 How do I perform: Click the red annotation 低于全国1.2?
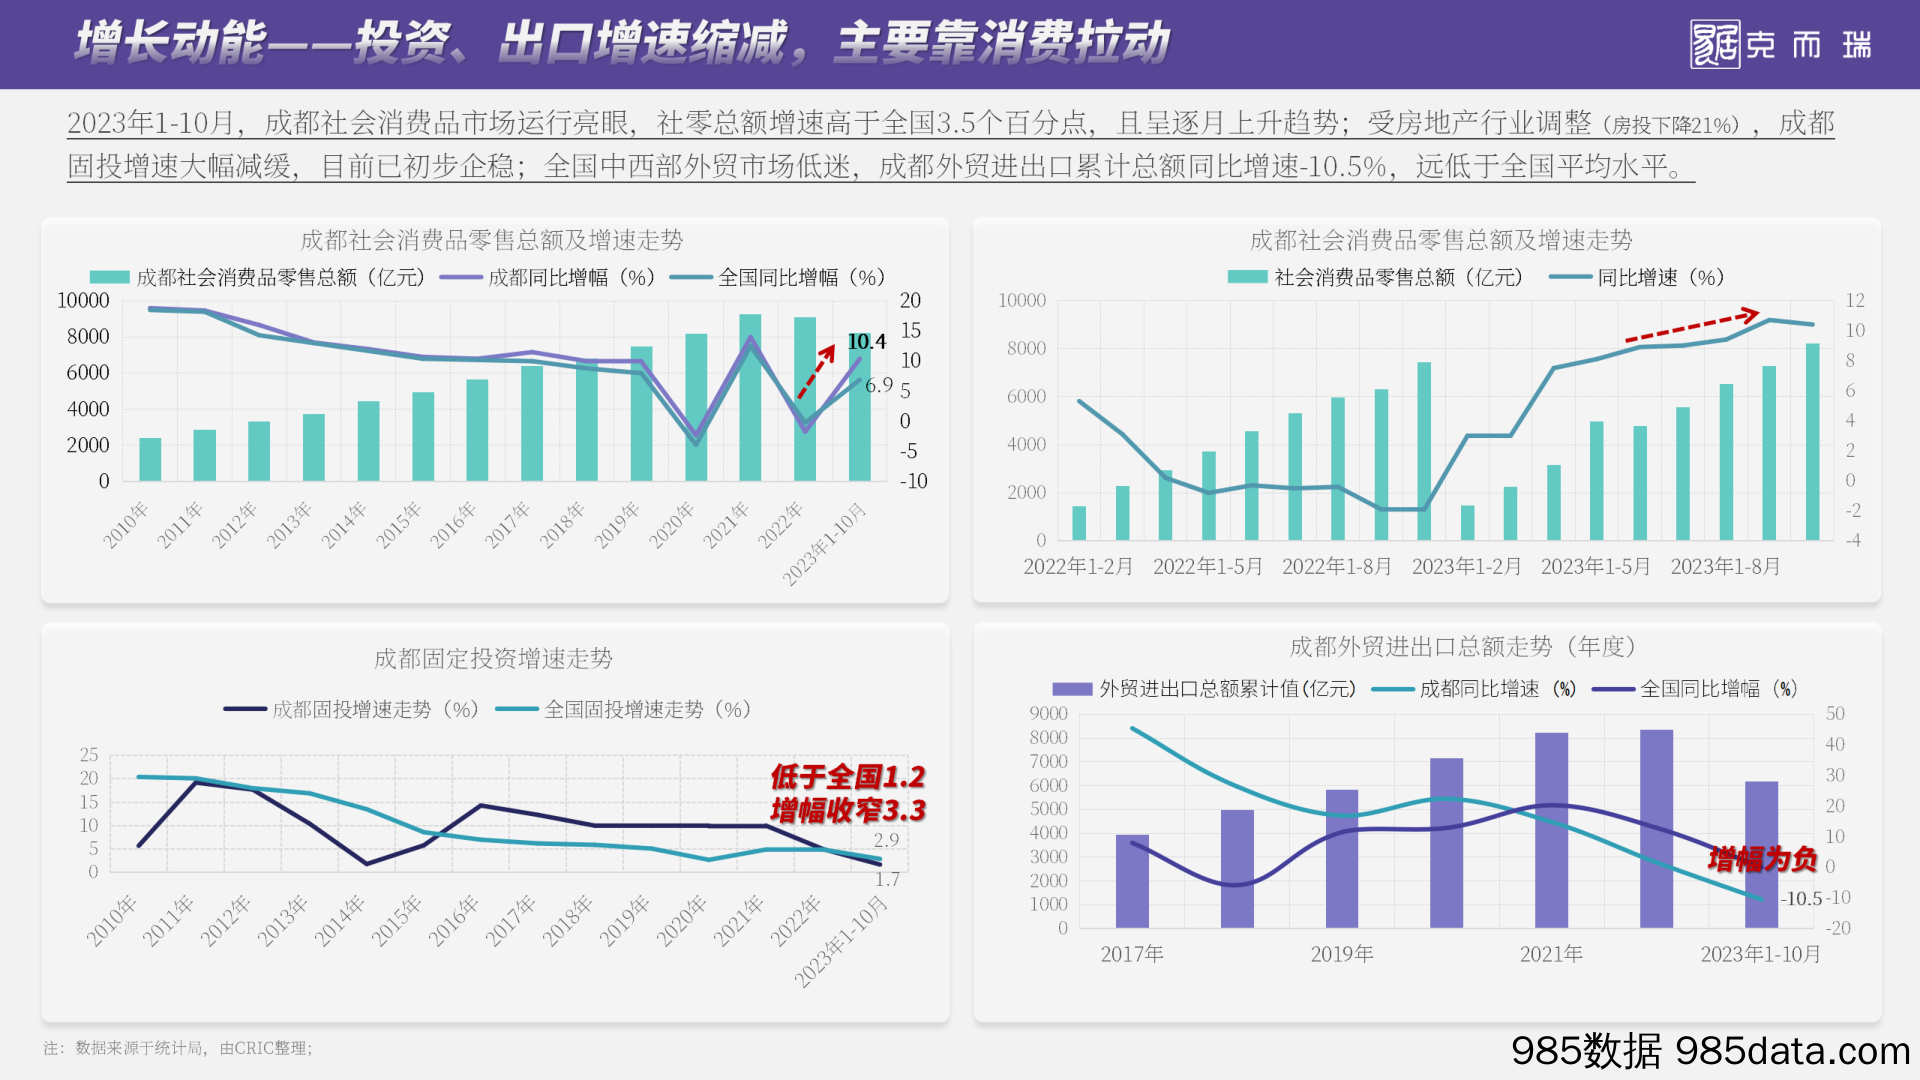848,776
